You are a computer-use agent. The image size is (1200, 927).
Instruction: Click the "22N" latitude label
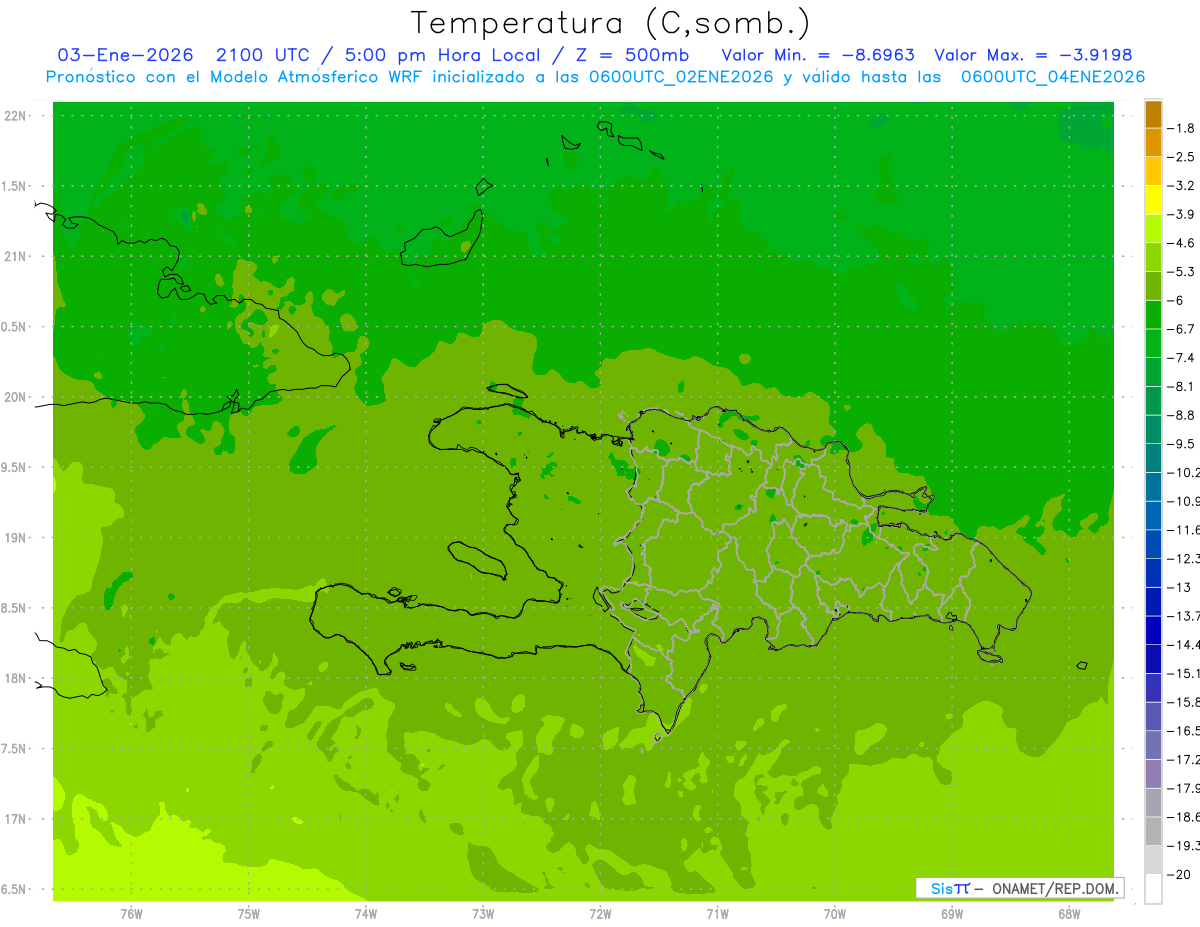pyautogui.click(x=17, y=116)
